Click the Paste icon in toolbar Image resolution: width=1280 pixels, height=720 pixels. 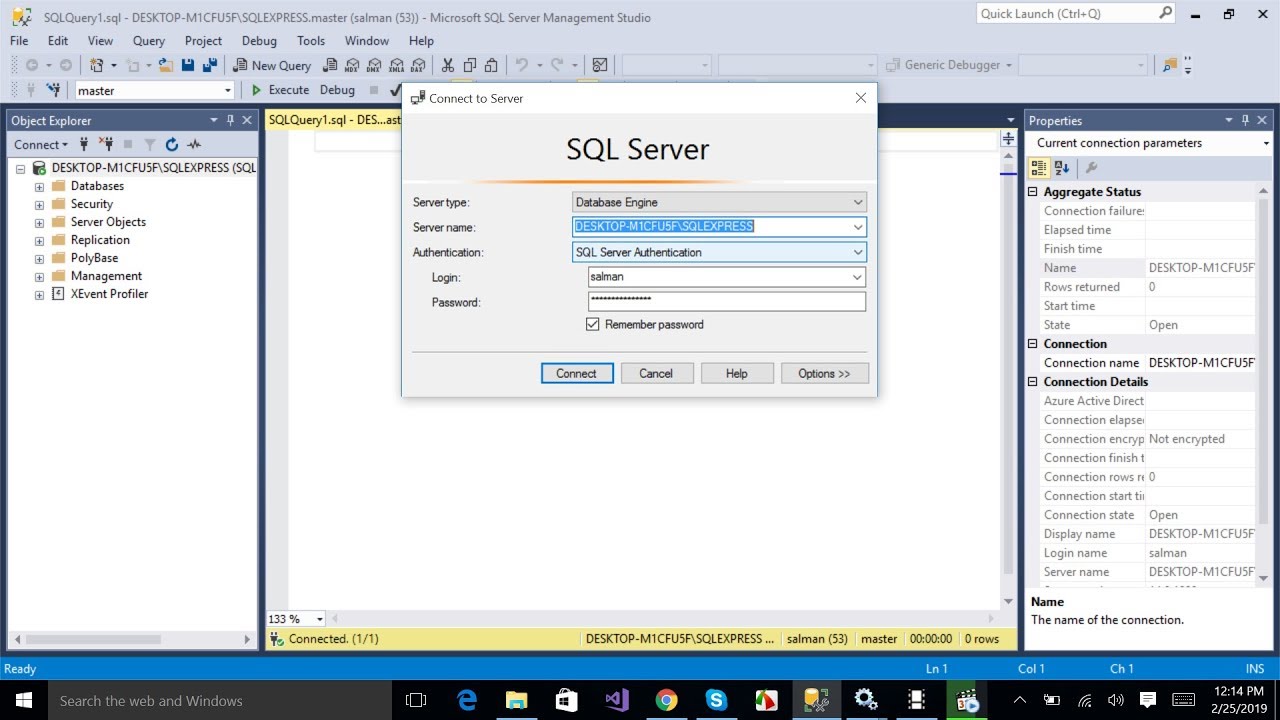pyautogui.click(x=491, y=65)
